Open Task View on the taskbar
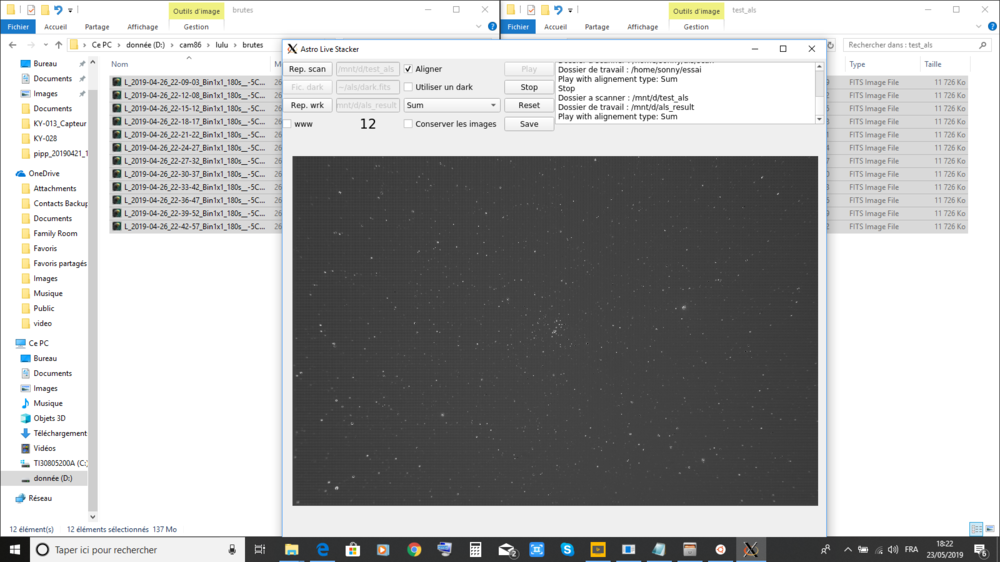The image size is (1000, 562). coord(260,549)
